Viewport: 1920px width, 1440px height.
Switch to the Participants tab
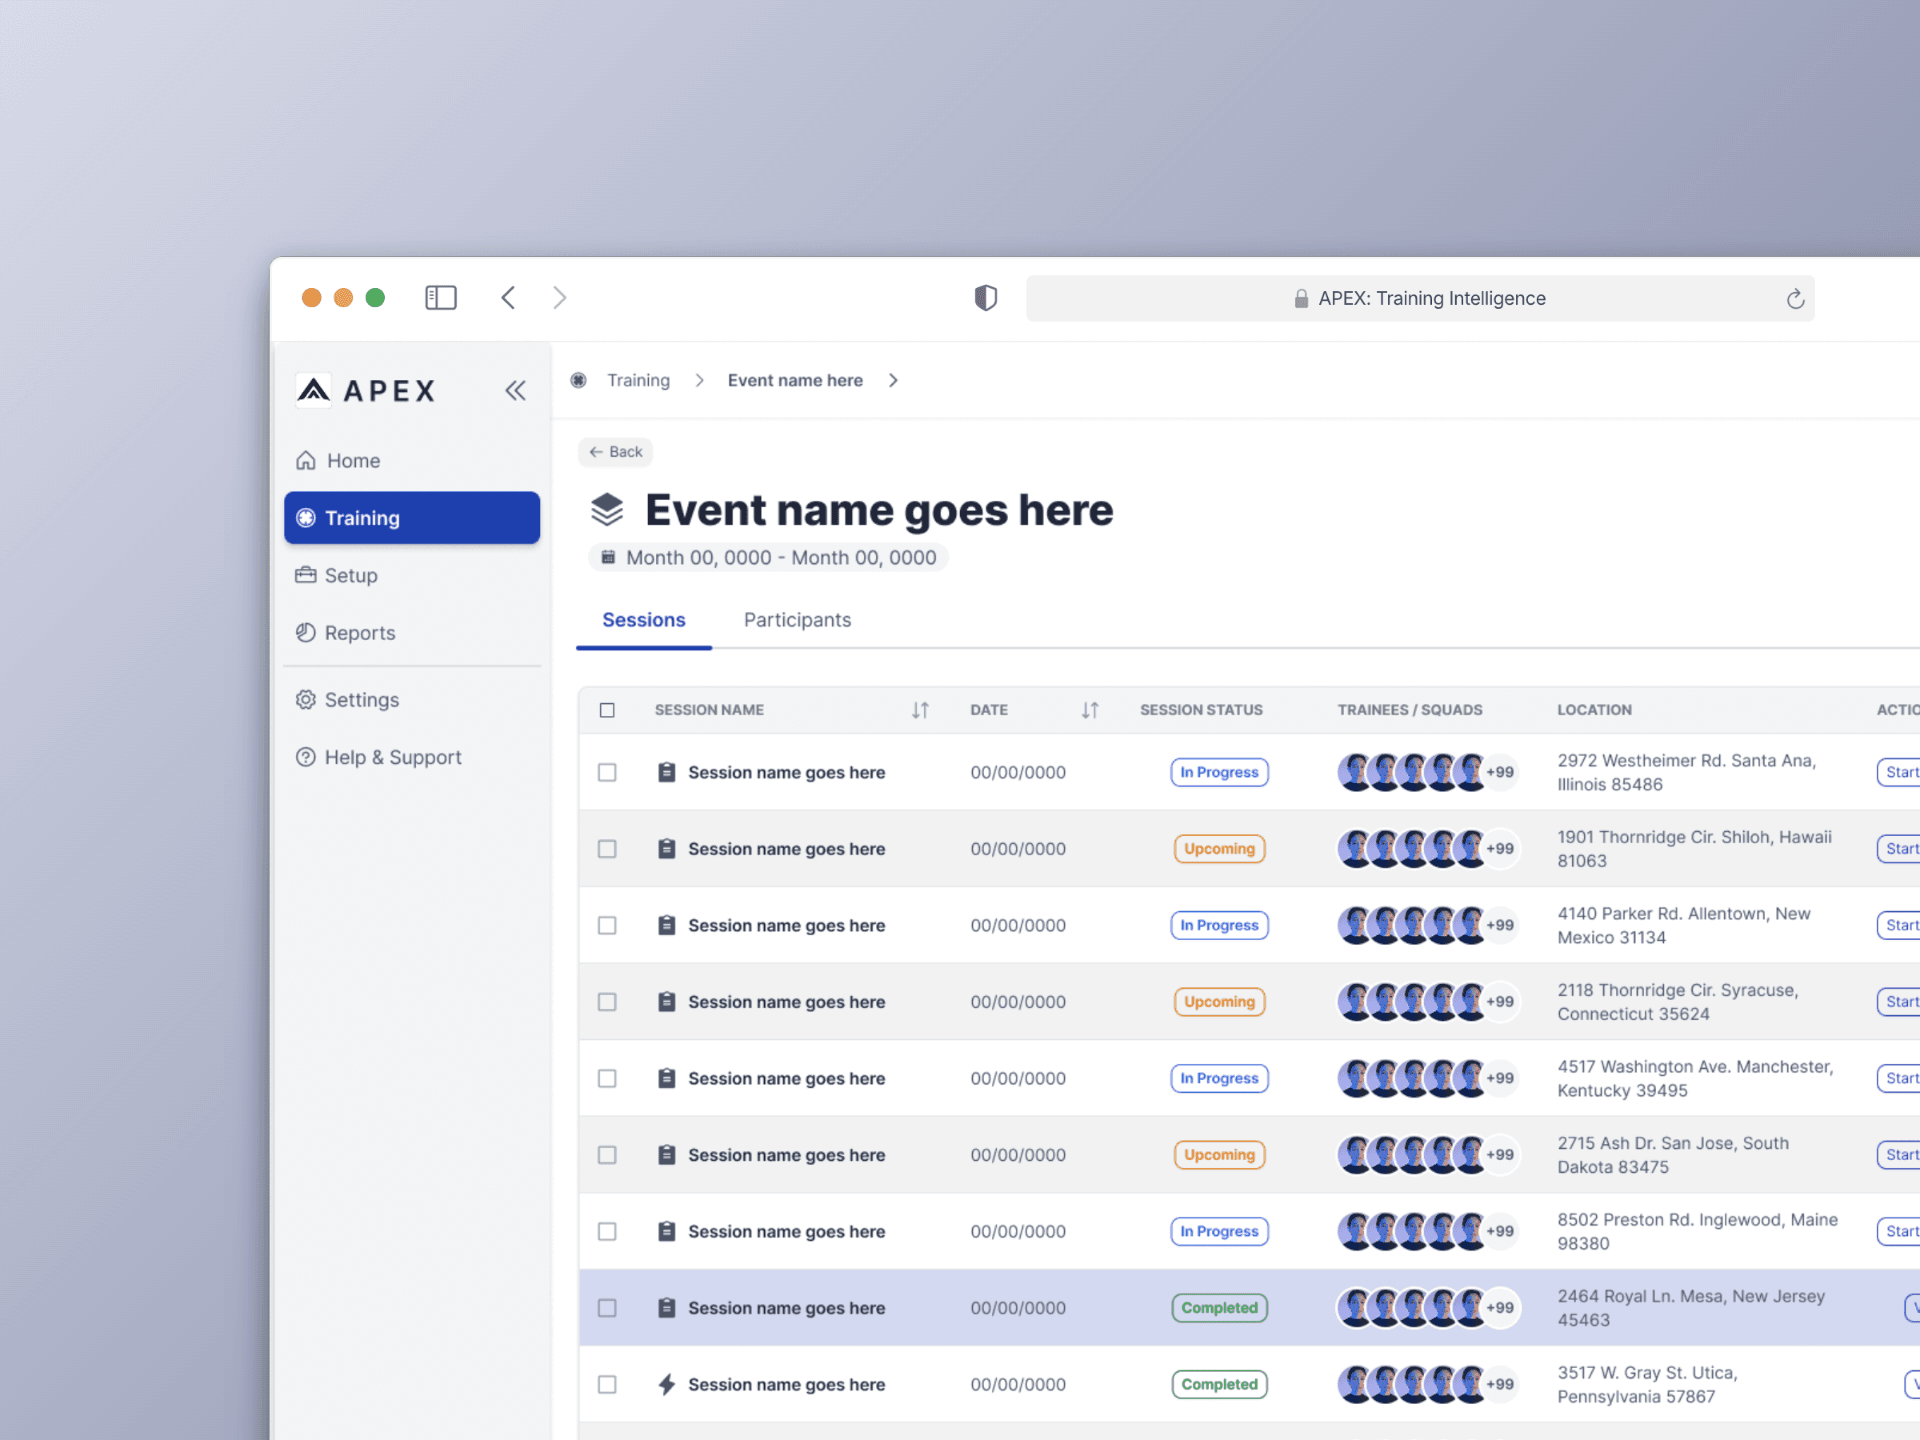coord(797,620)
